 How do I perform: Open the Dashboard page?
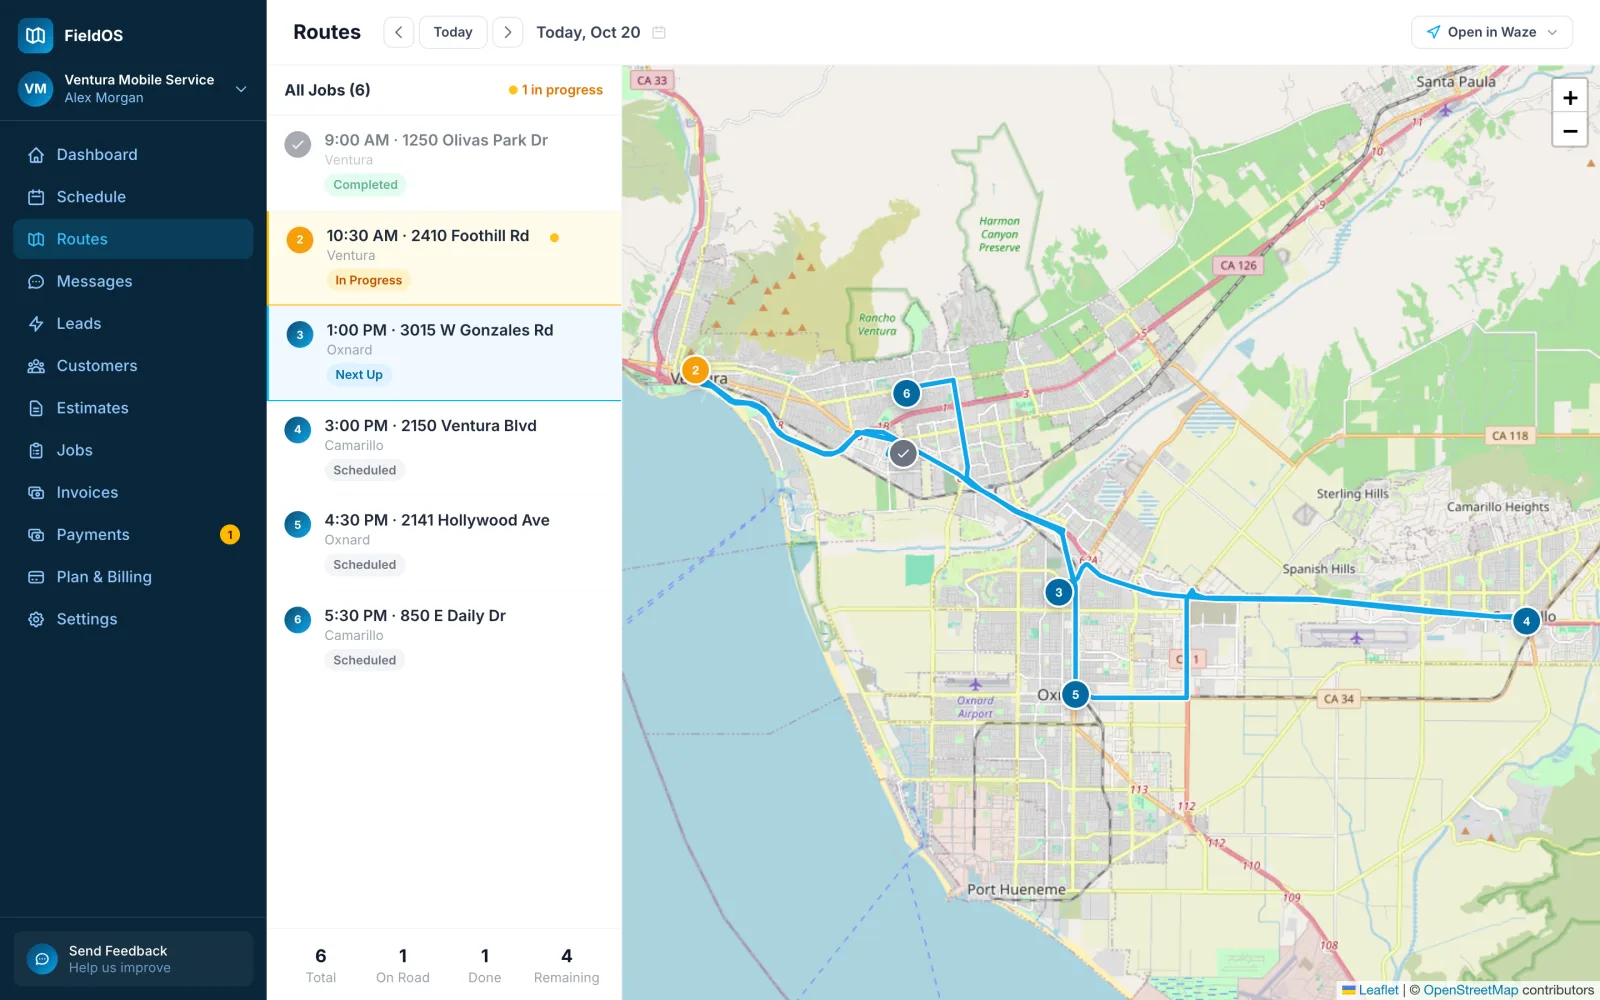(133, 155)
